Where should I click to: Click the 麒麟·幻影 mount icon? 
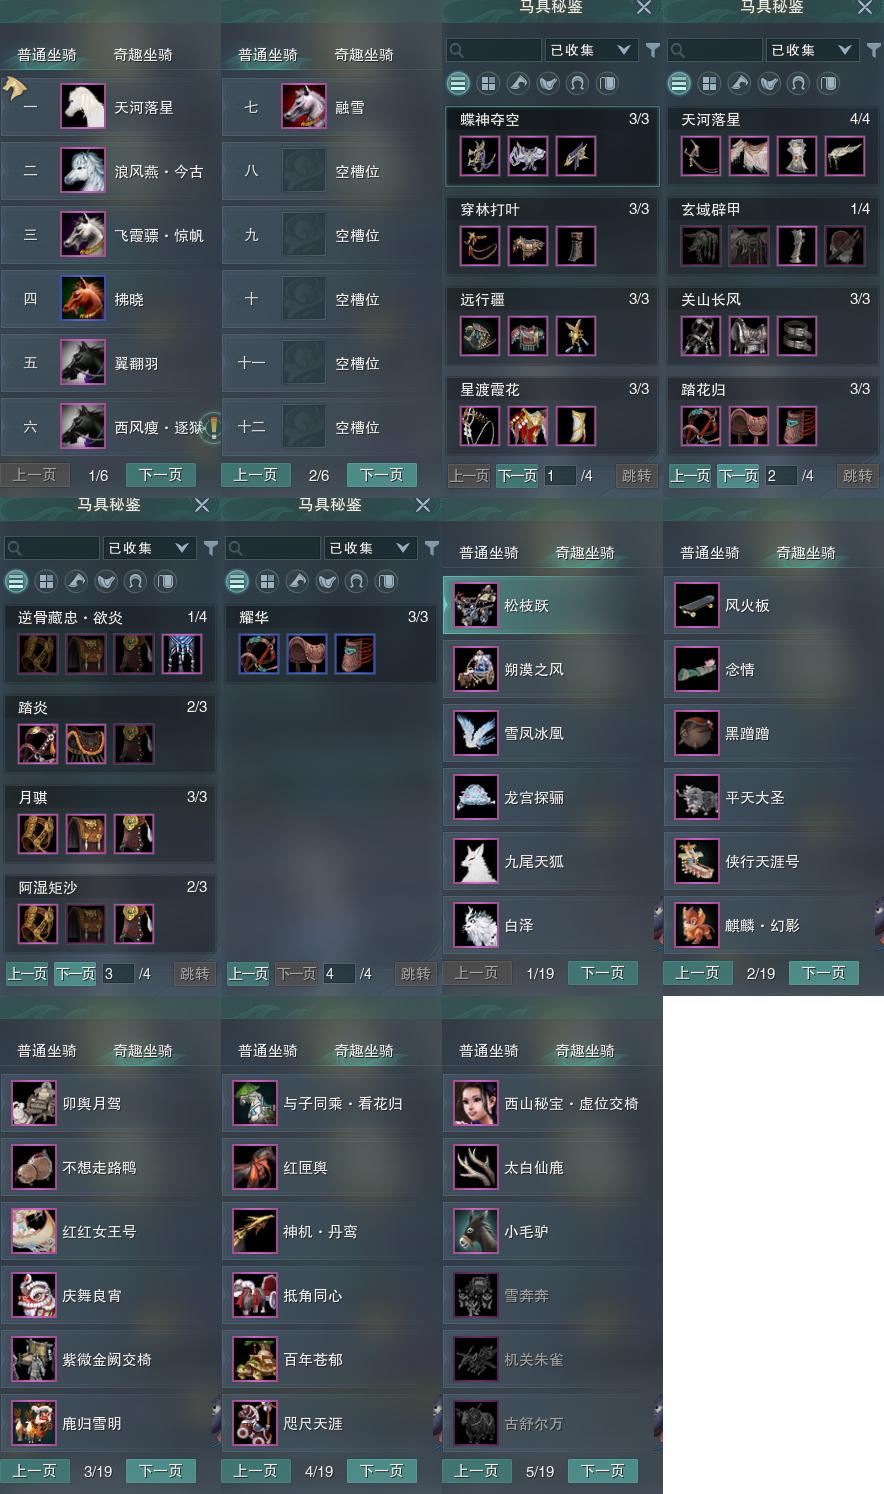pyautogui.click(x=697, y=926)
